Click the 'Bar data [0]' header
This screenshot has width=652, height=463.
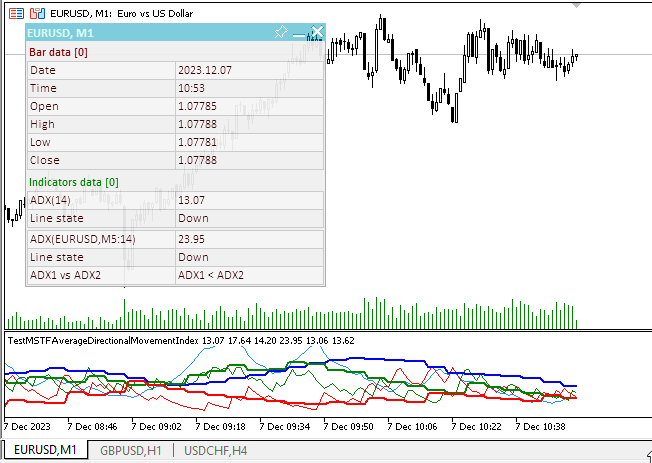58,52
